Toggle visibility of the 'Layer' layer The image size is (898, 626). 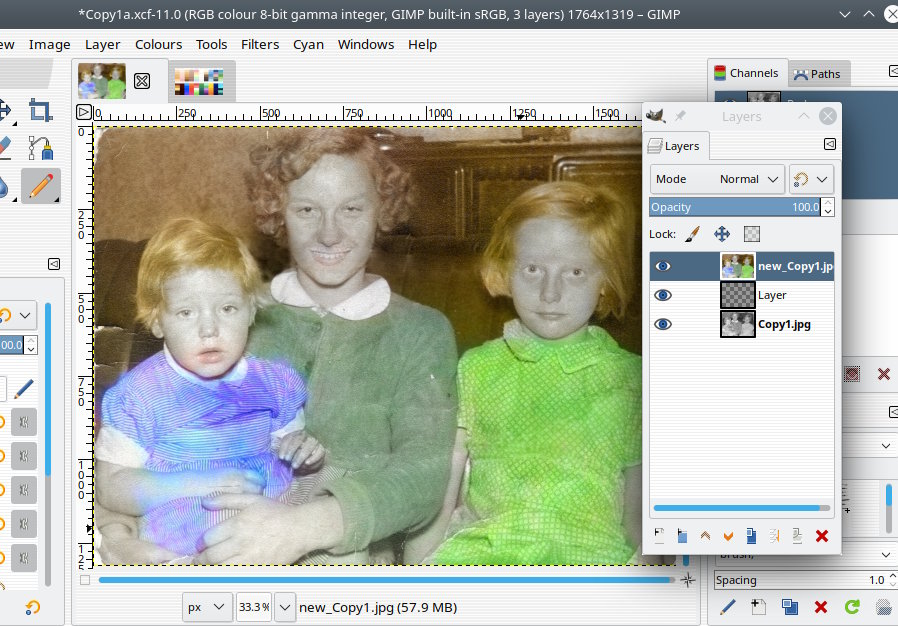663,295
